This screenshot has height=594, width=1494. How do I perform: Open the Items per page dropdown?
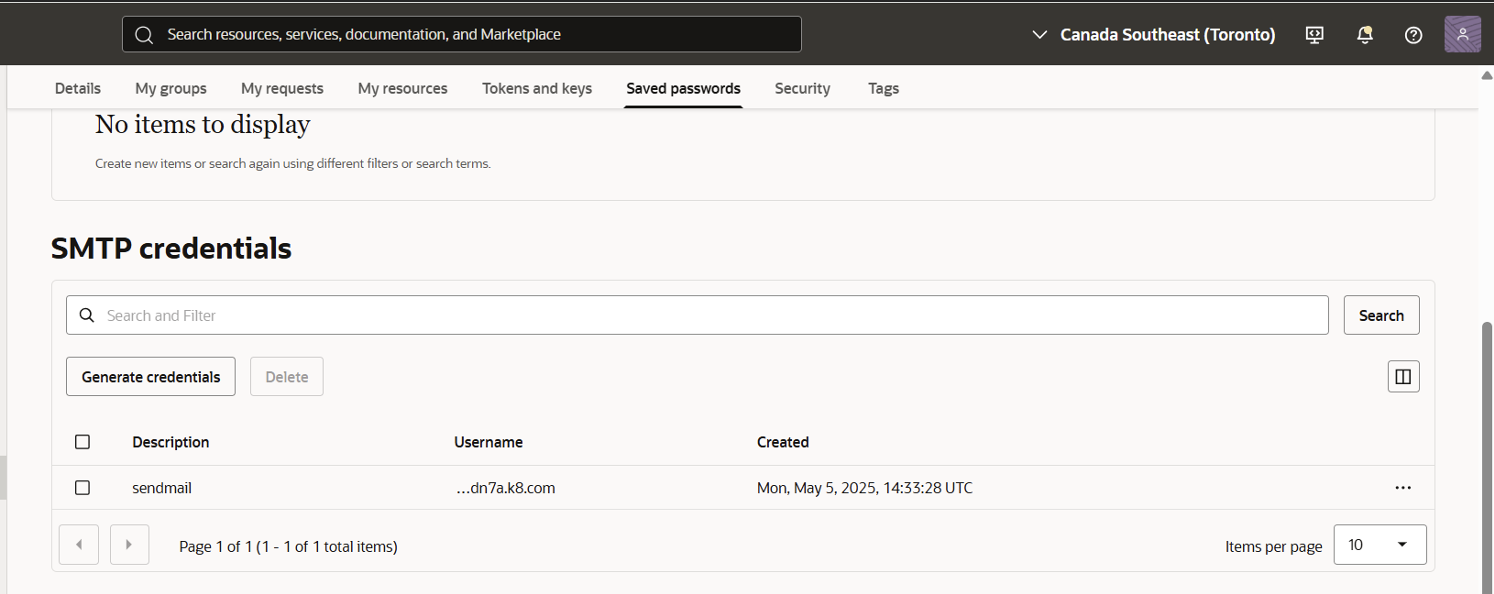click(1380, 544)
